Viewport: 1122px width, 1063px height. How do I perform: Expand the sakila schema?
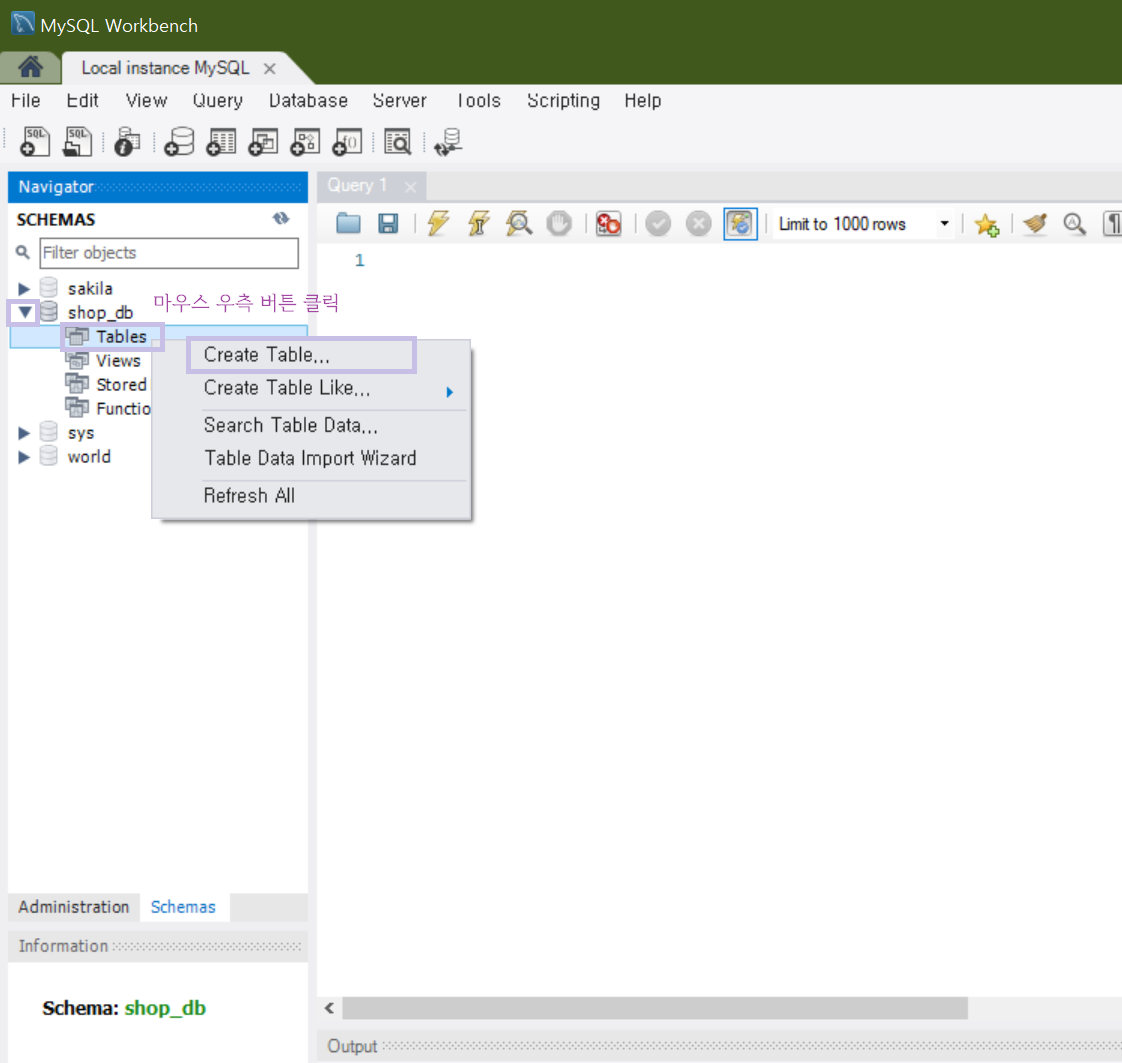(x=24, y=288)
